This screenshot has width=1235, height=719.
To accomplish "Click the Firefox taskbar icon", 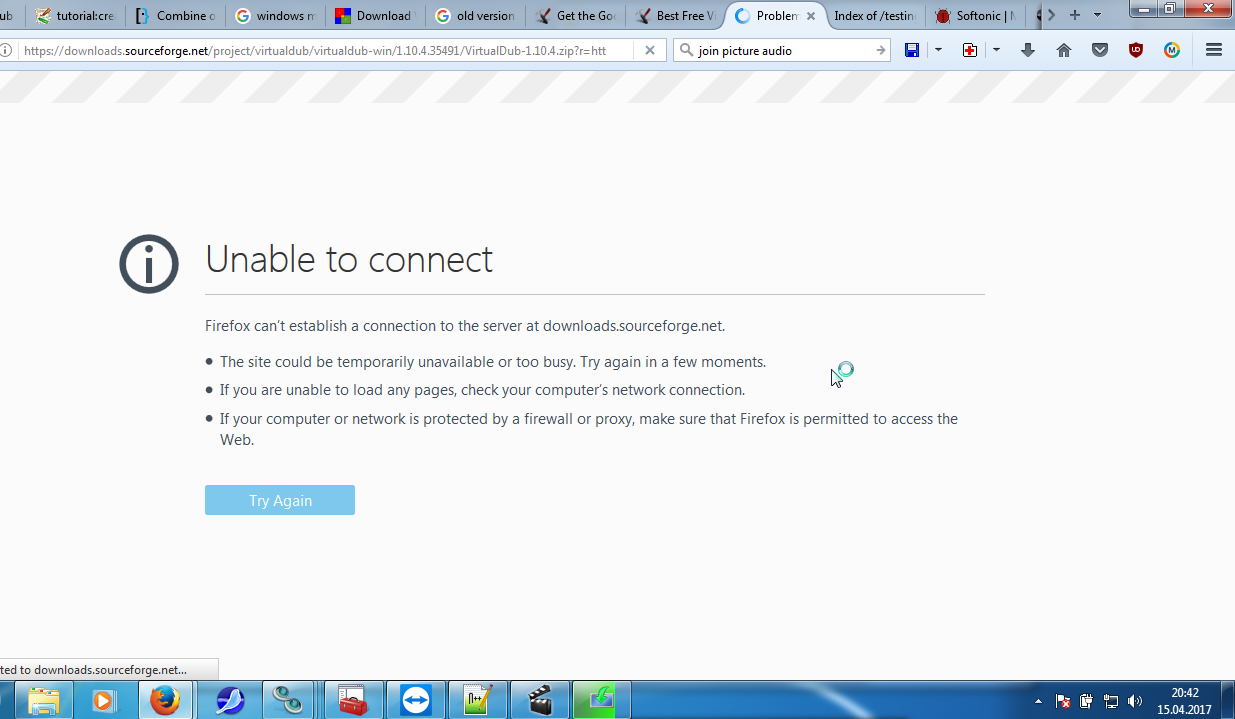I will (x=165, y=700).
